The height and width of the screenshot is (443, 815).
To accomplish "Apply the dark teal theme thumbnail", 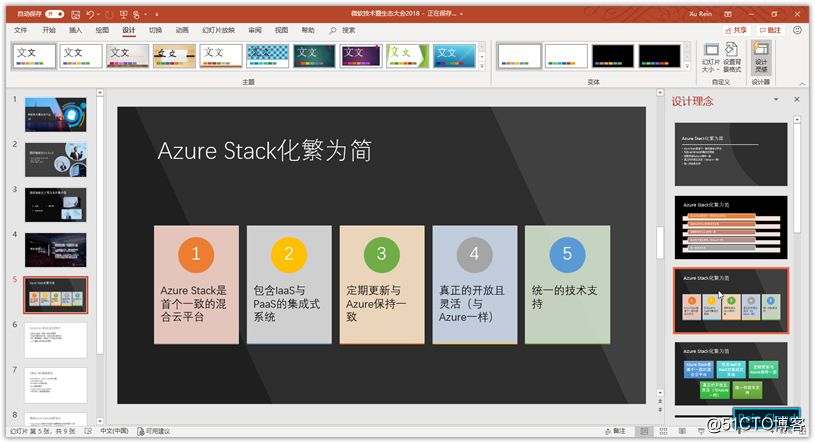I will [314, 56].
